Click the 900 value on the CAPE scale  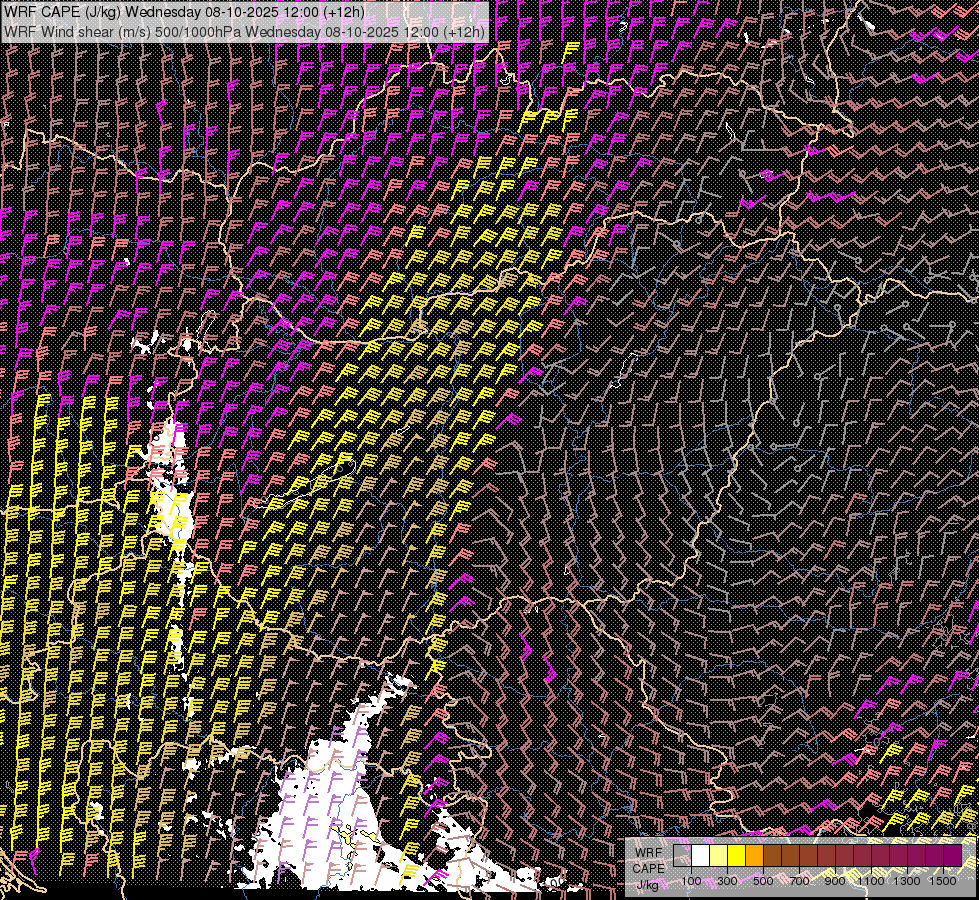835,881
